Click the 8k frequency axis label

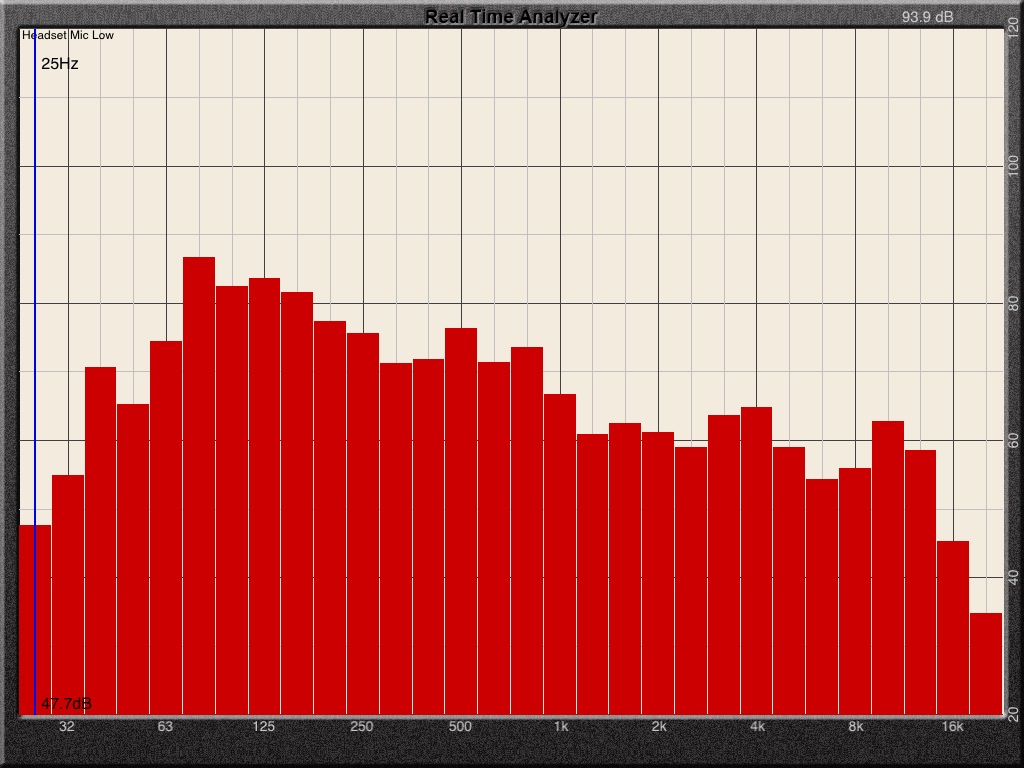[x=855, y=726]
